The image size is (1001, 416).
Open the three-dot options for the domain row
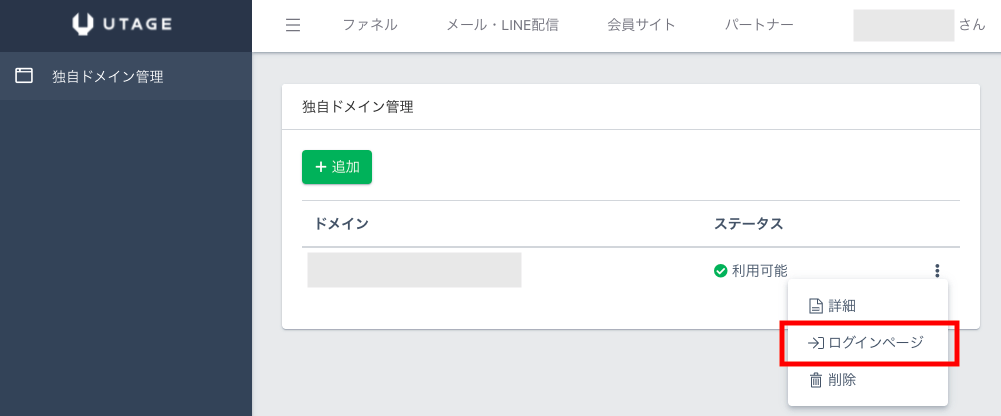click(x=937, y=270)
